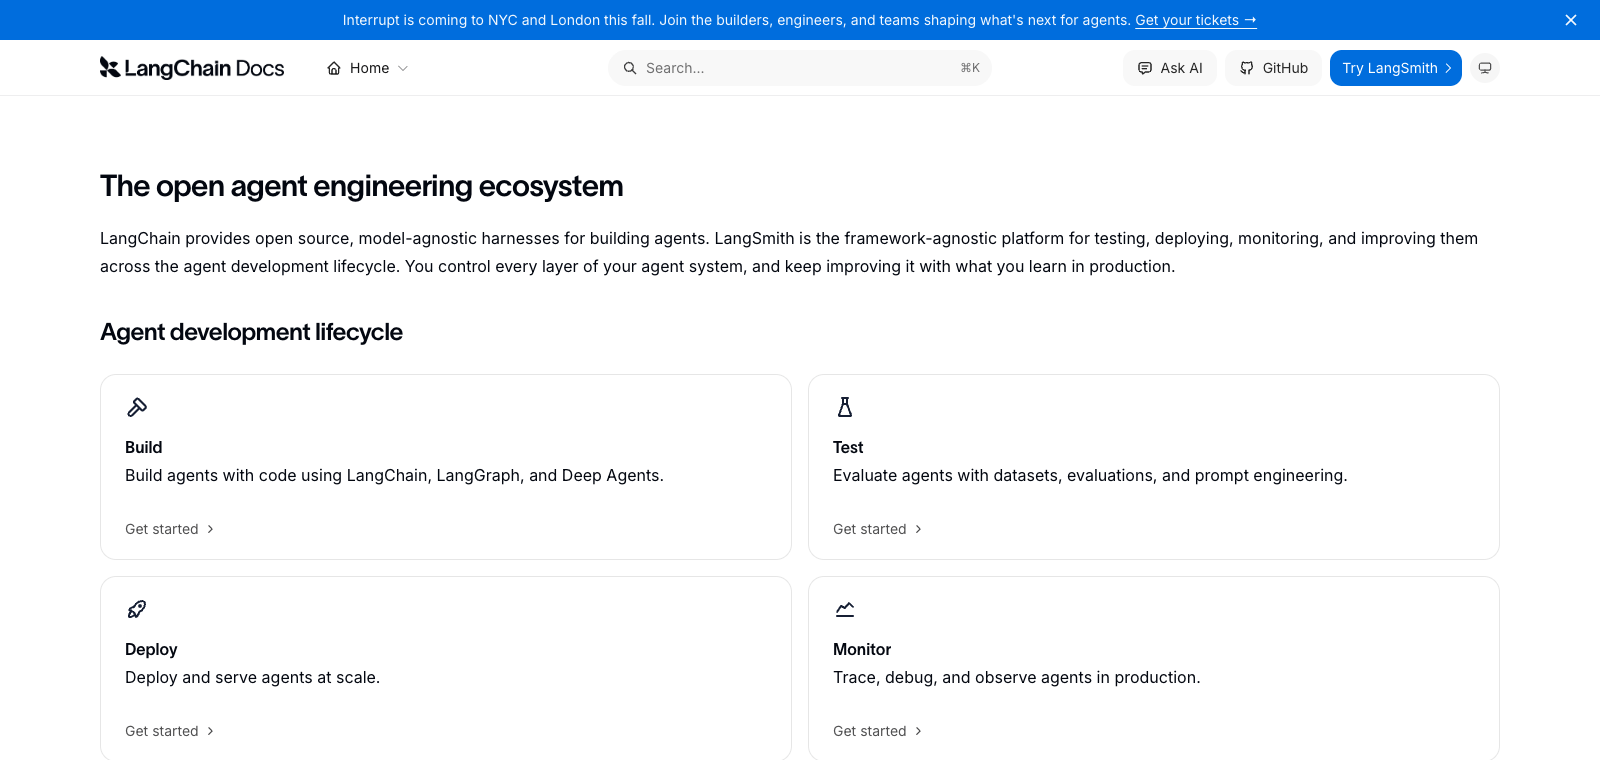Image resolution: width=1600 pixels, height=760 pixels.
Task: Click text Deploy and serve agents at scale
Action: [252, 677]
